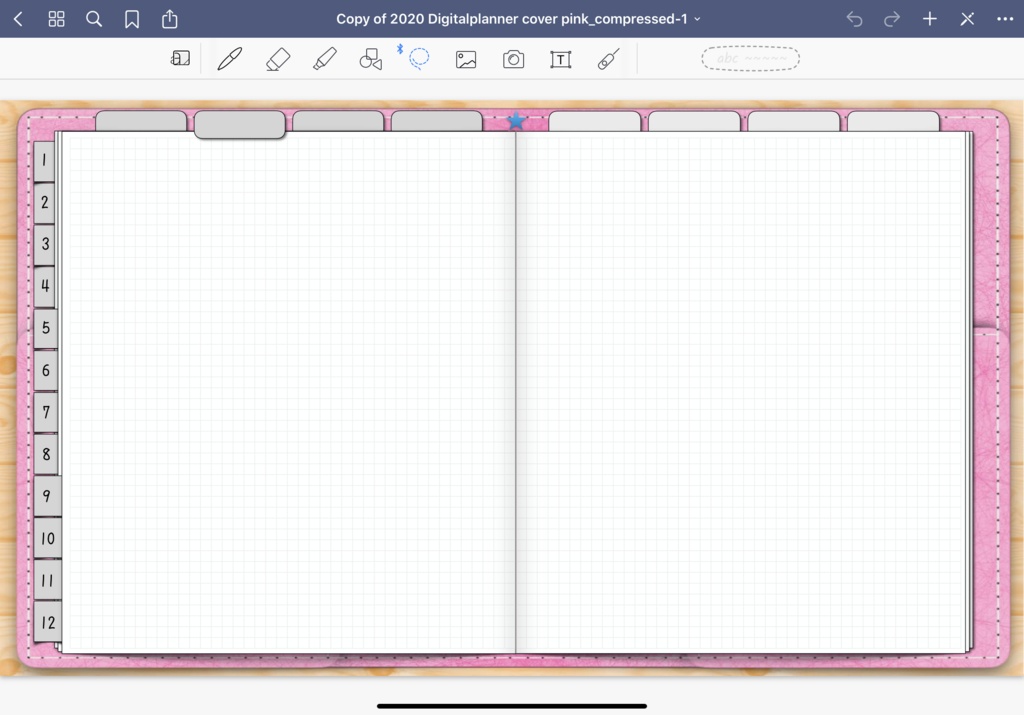Select the Eraser tool
This screenshot has height=715, width=1024.
coord(278,59)
